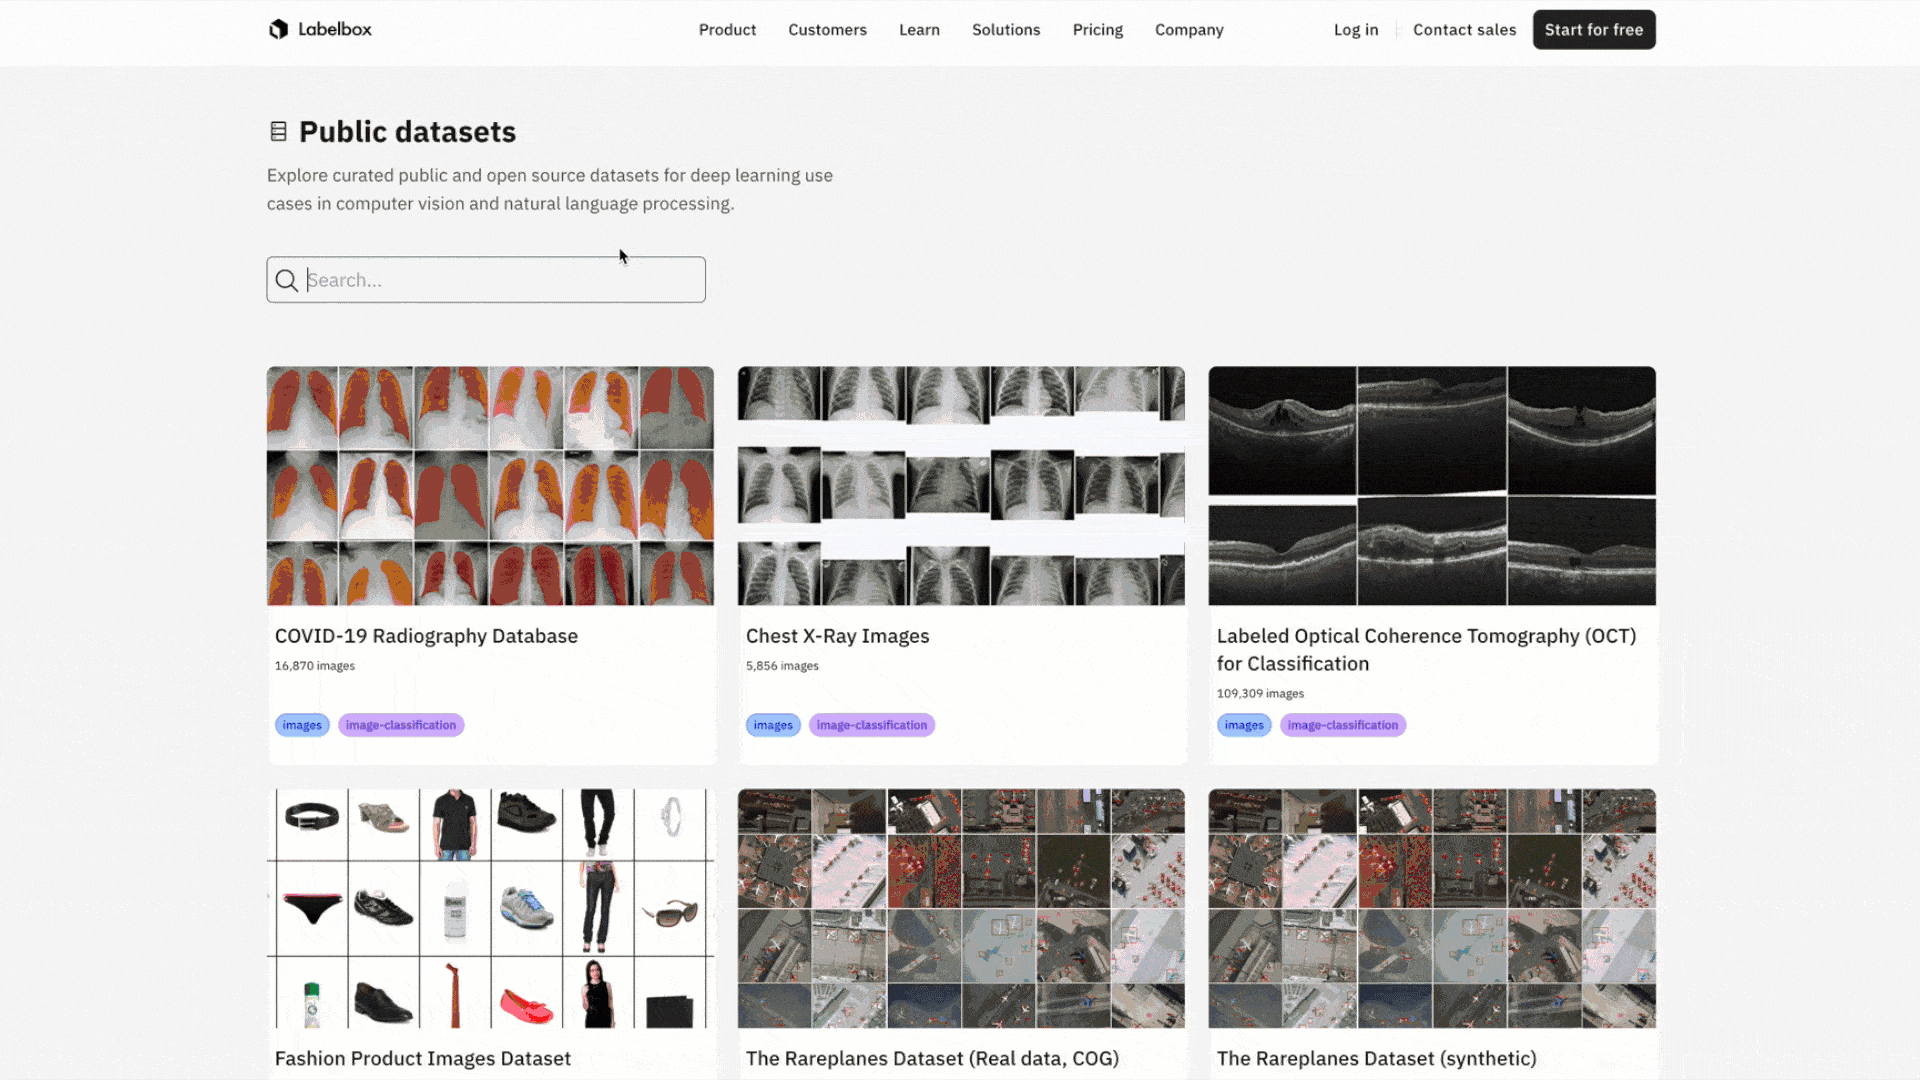This screenshot has height=1080, width=1920.
Task: Click images tag under Chest X-Ray Images
Action: click(x=773, y=725)
